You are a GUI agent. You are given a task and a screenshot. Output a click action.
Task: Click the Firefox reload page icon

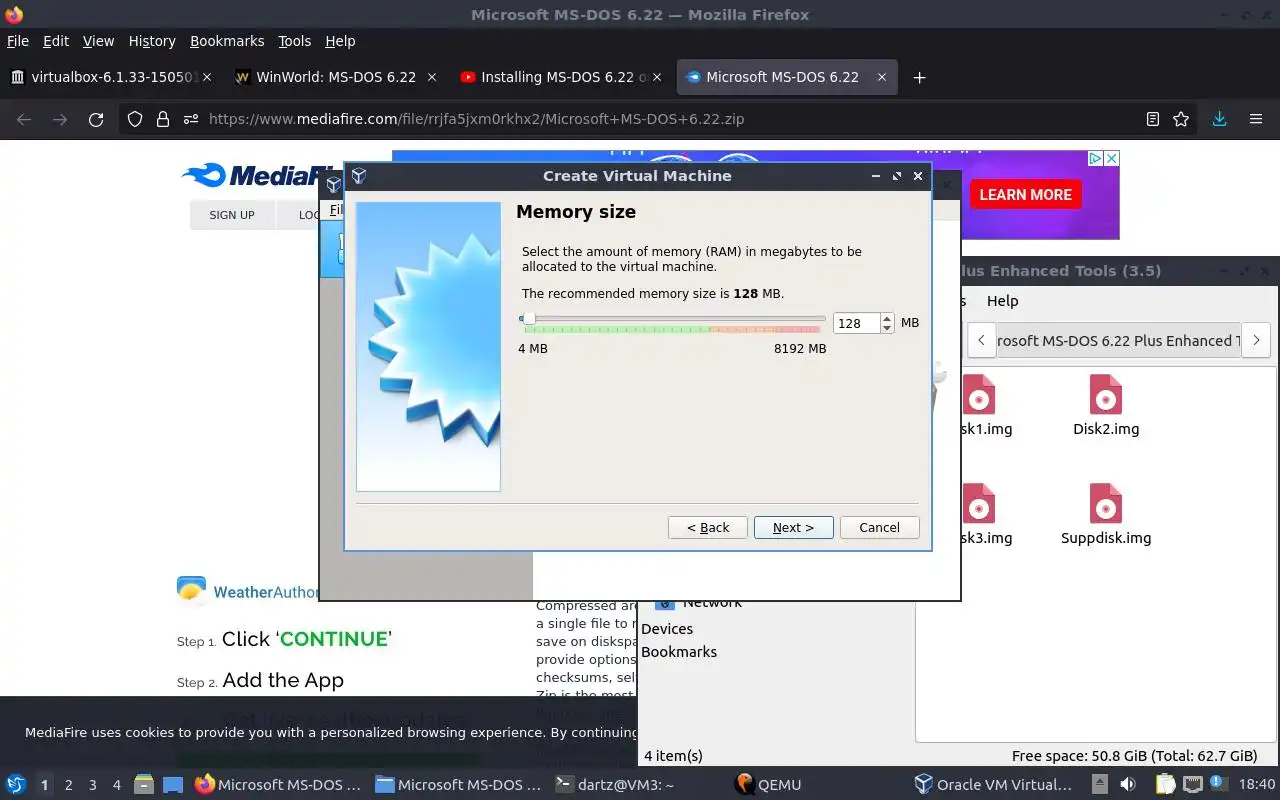tap(96, 119)
